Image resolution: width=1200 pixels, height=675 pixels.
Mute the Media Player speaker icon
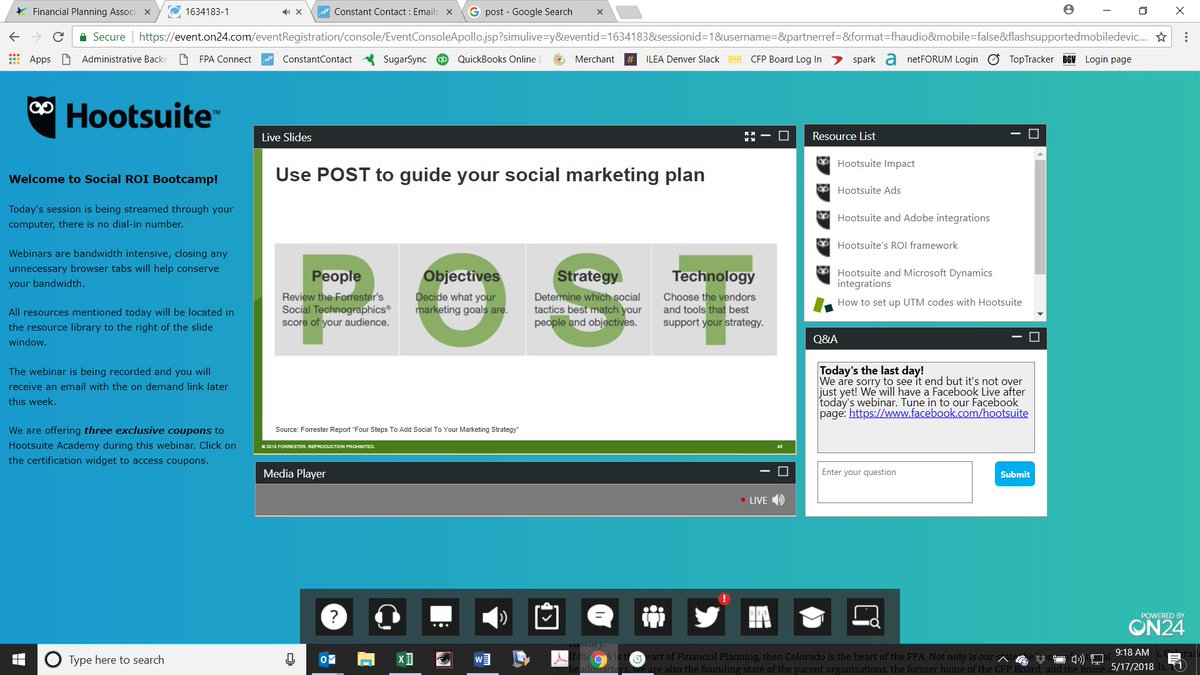[x=779, y=500]
